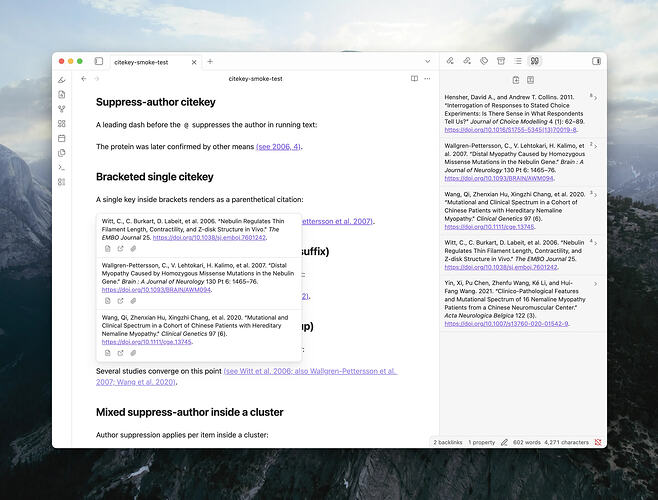Toggle the left sidebar panel icon
658x500 pixels.
[x=99, y=61]
